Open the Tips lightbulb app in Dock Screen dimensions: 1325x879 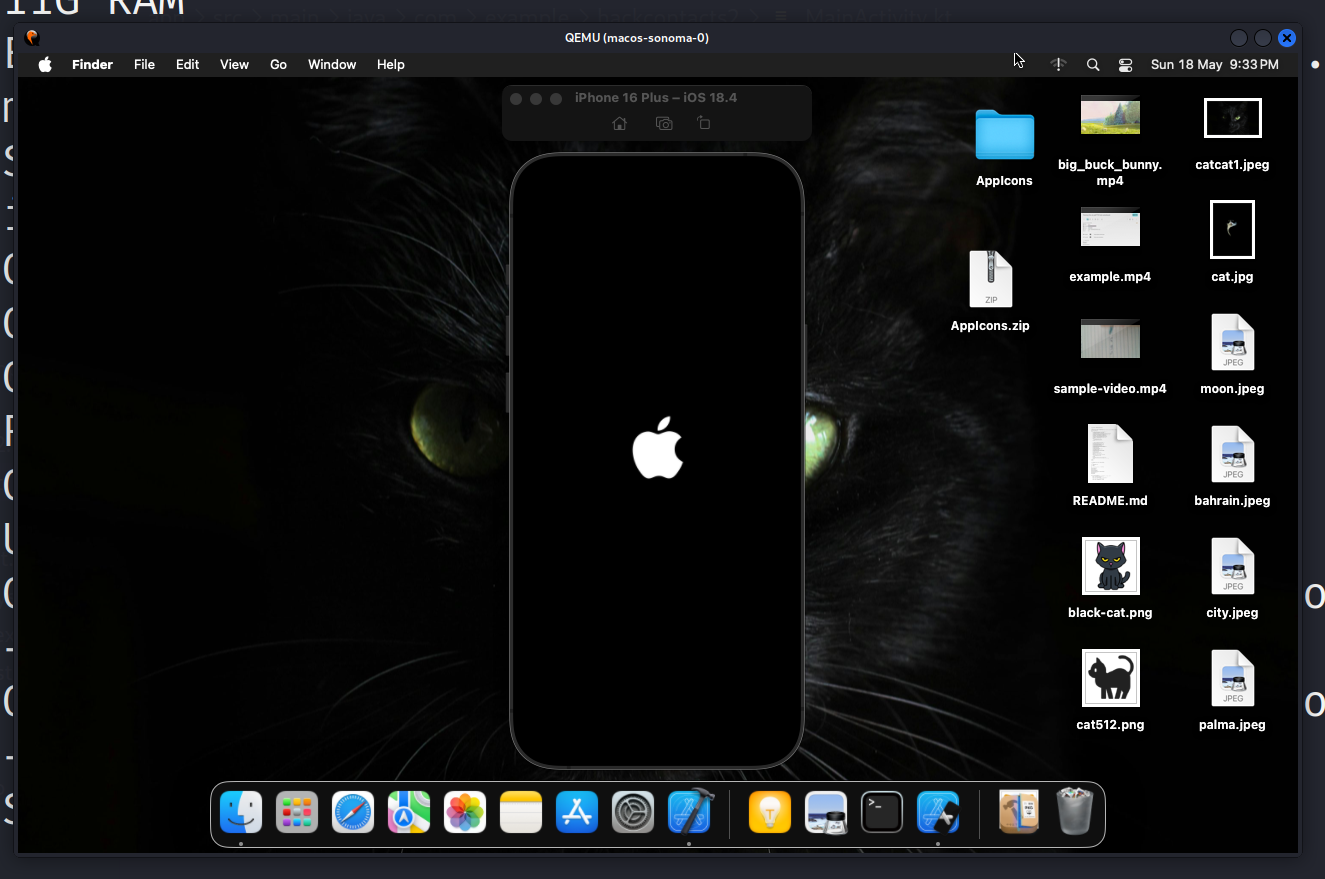[x=770, y=812]
